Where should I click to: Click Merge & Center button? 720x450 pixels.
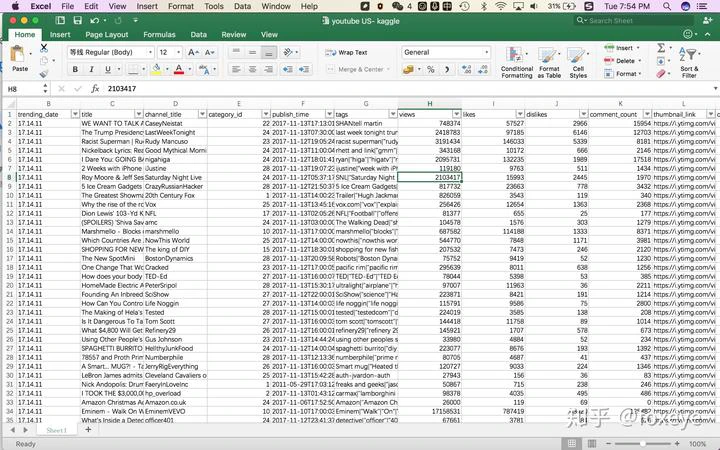pos(355,69)
